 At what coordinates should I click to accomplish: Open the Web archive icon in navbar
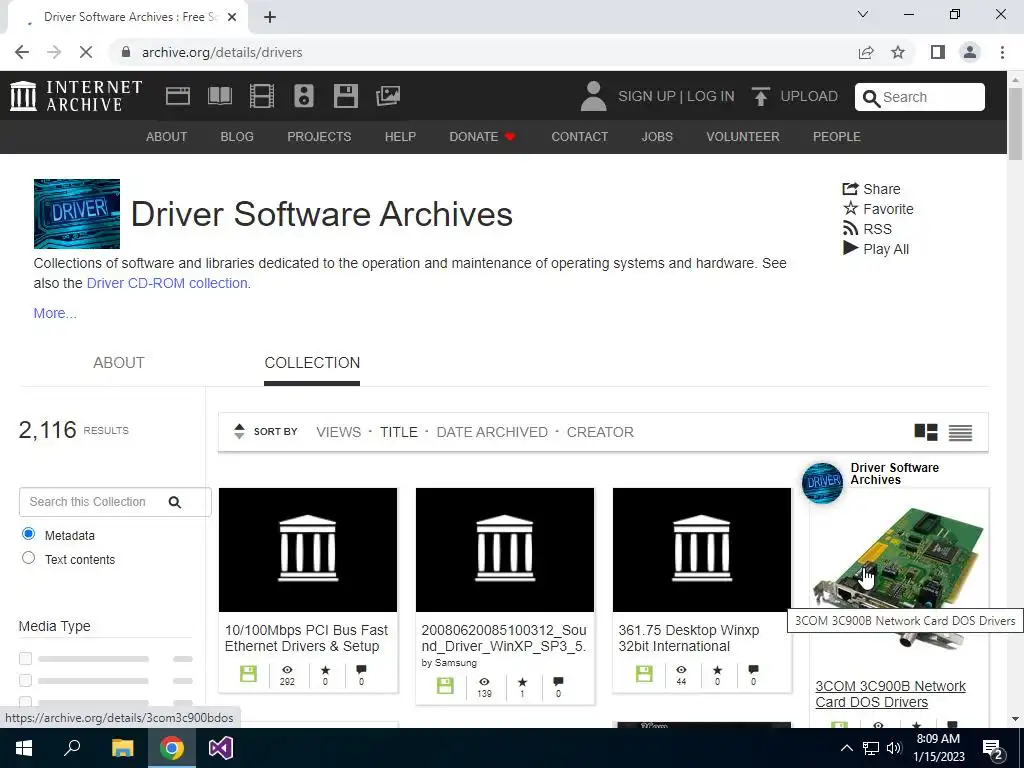(178, 96)
